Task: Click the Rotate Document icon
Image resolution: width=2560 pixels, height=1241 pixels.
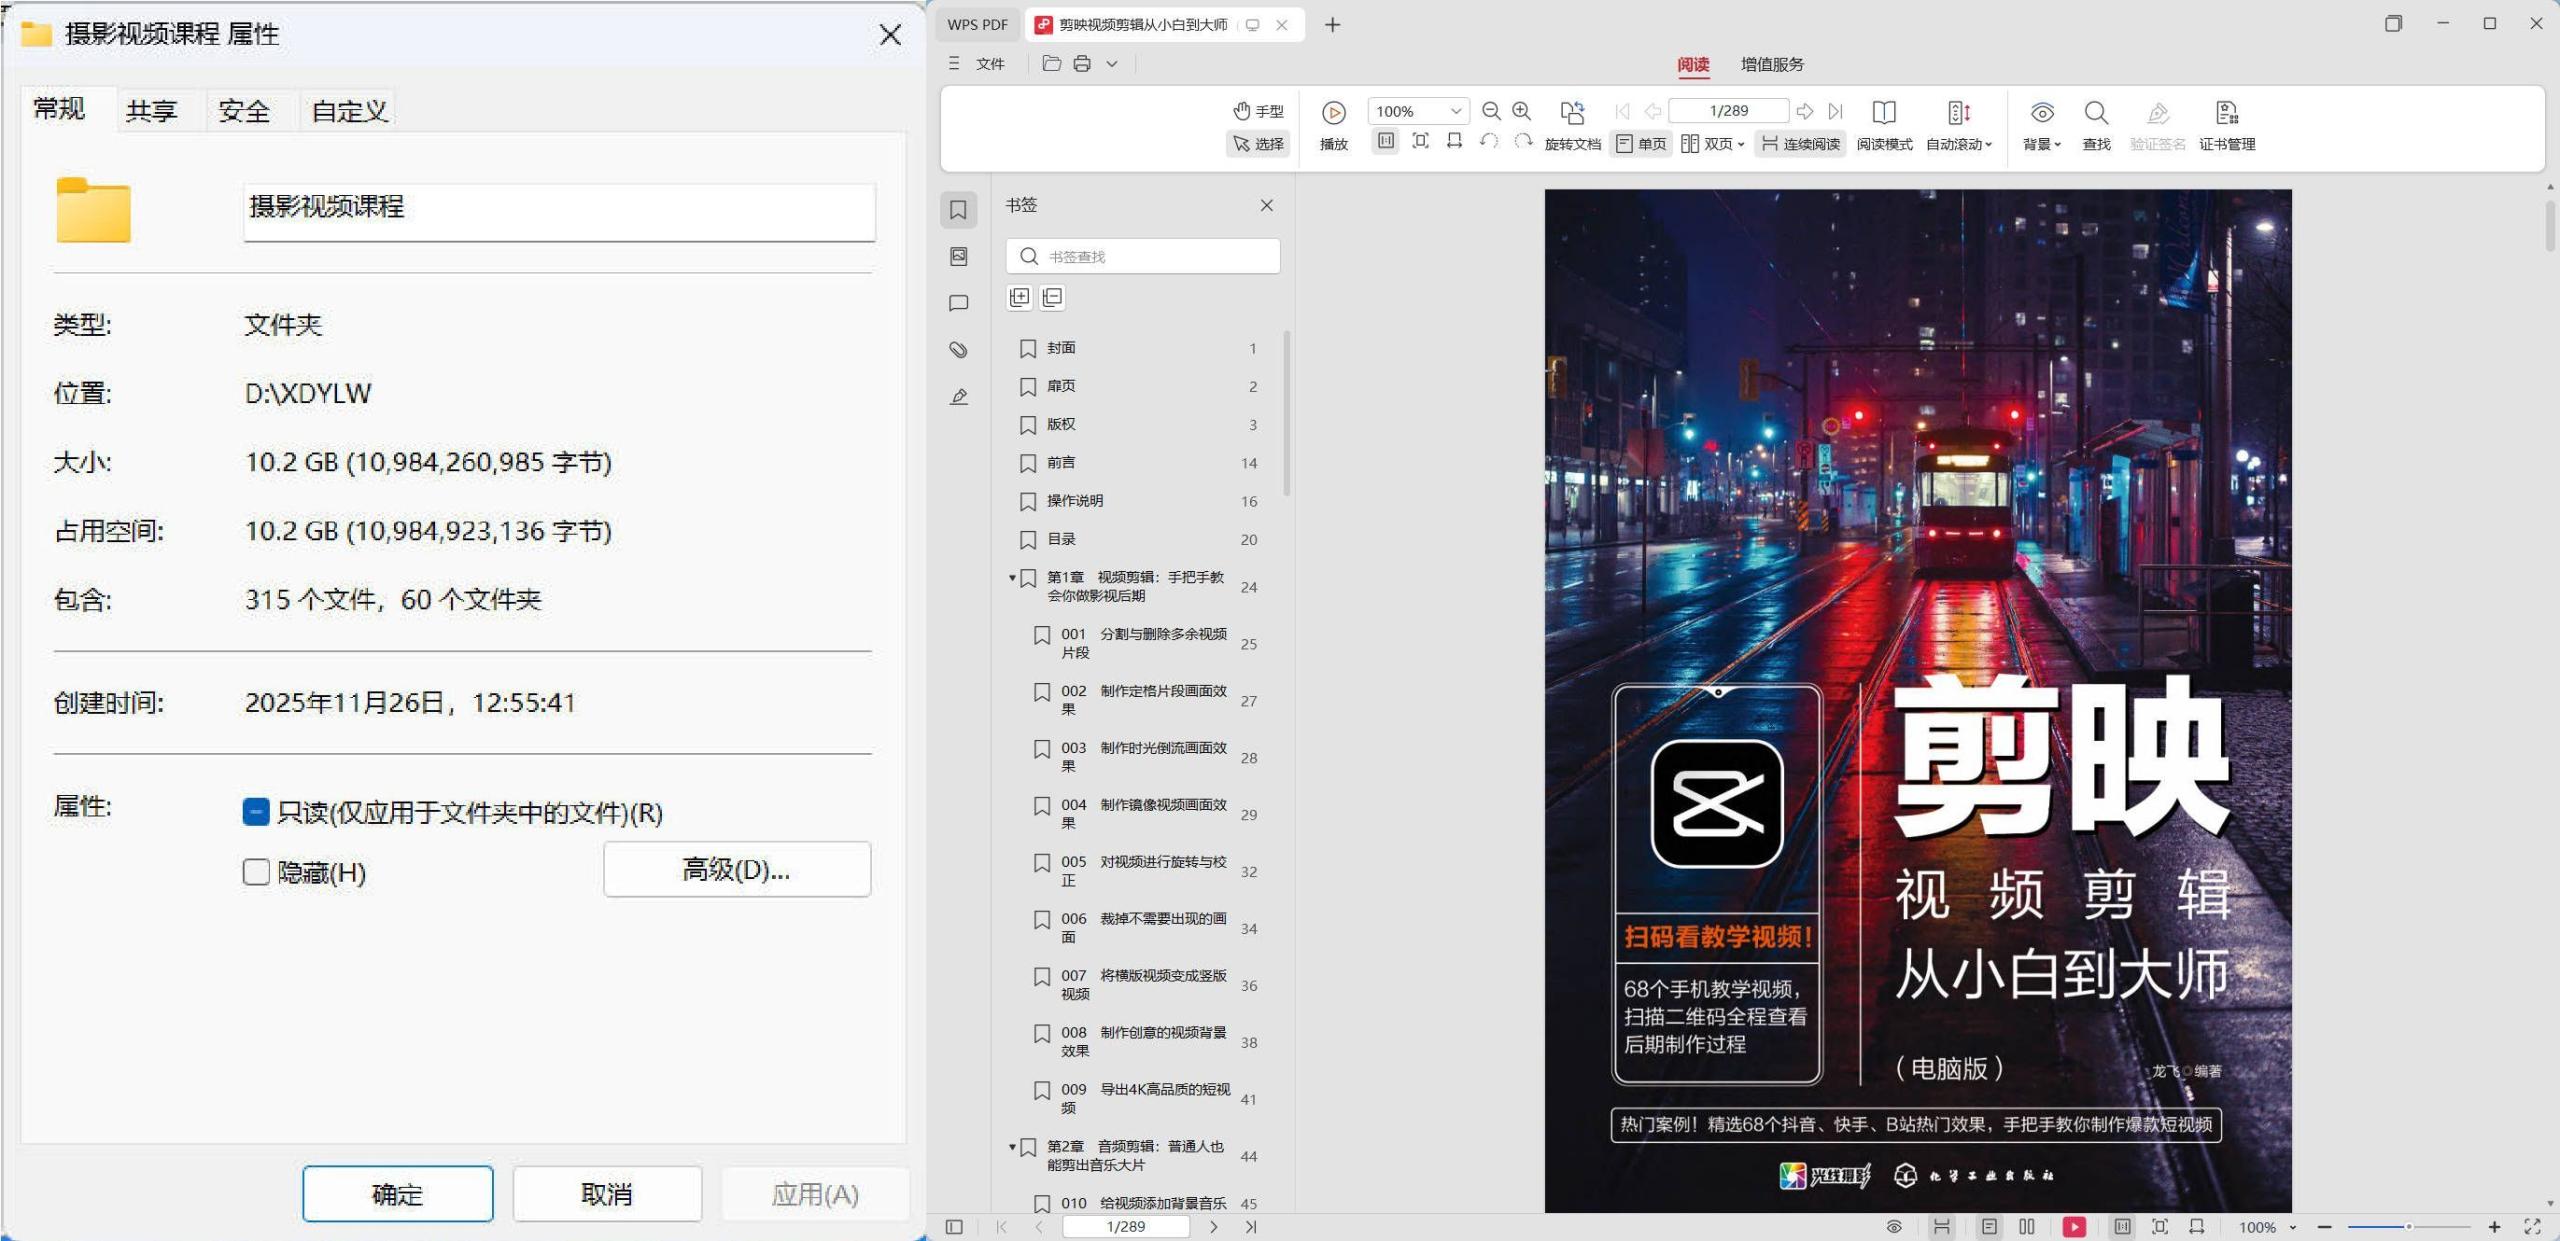Action: [1572, 113]
